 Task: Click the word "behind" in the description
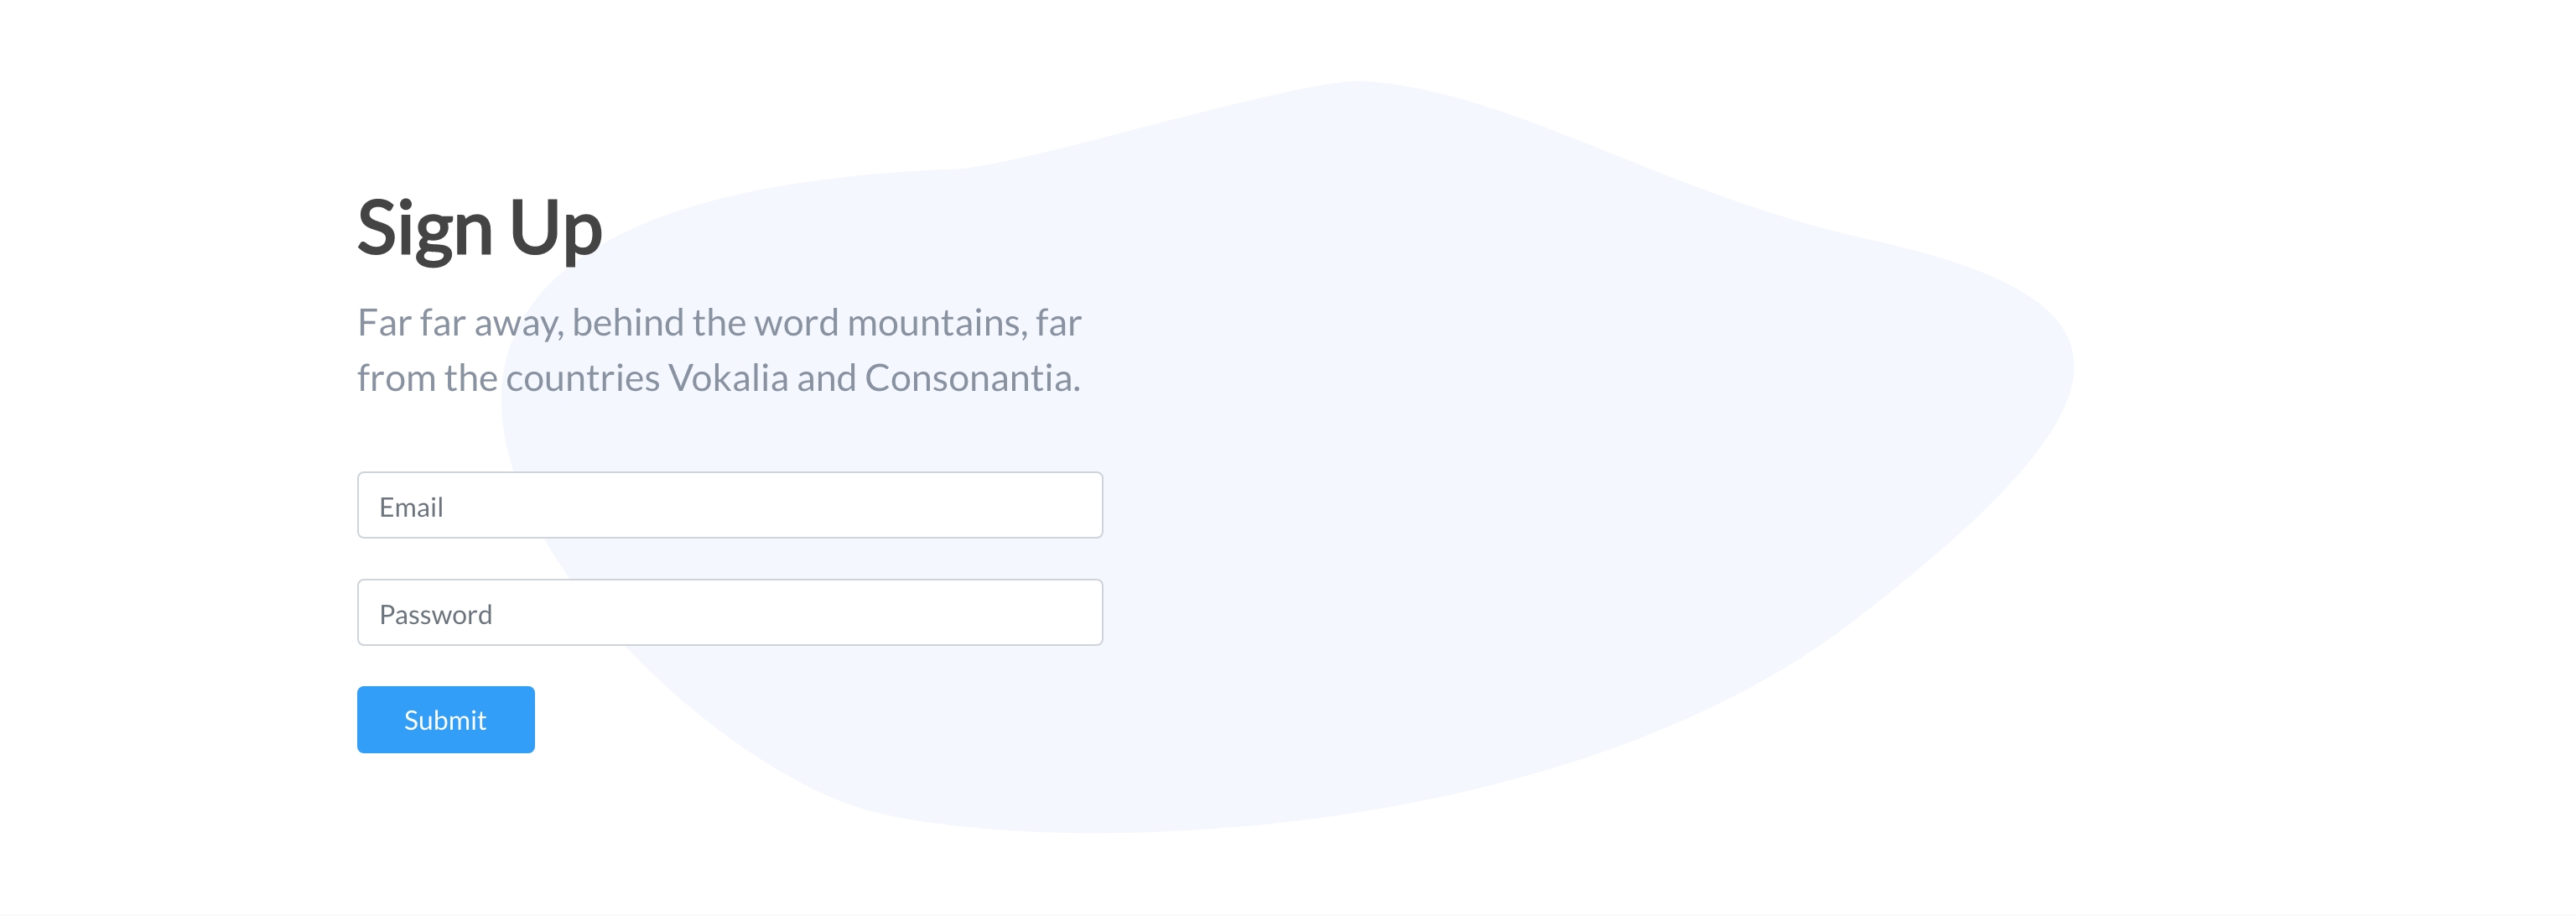click(x=628, y=323)
